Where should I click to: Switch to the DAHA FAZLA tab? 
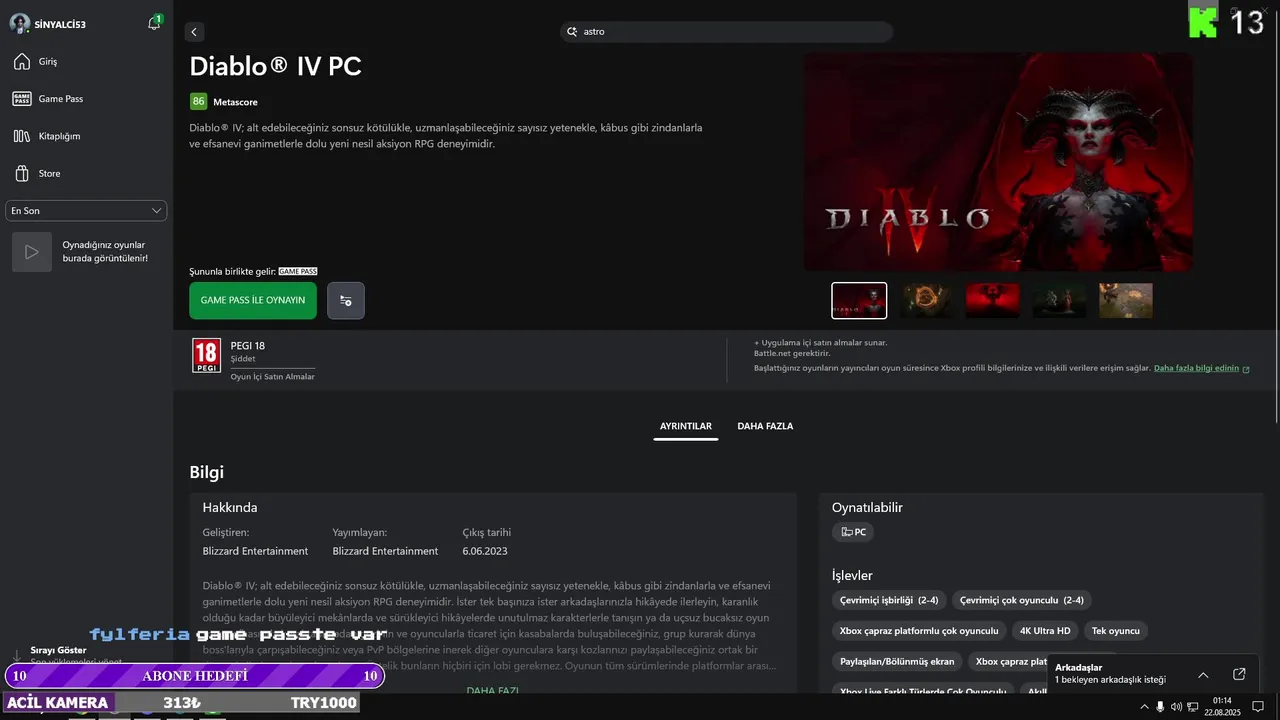click(x=765, y=426)
